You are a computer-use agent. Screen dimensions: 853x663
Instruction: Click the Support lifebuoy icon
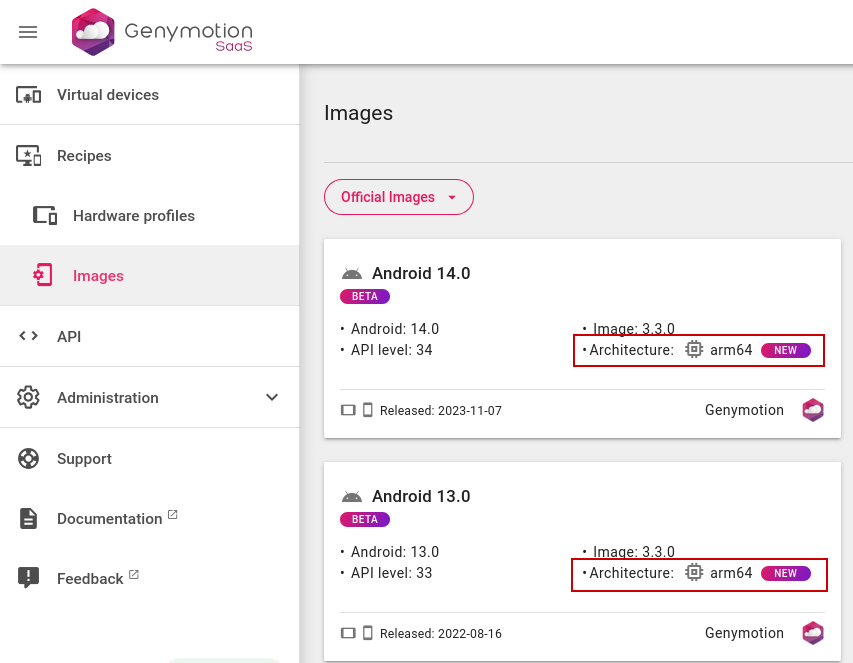click(x=28, y=459)
